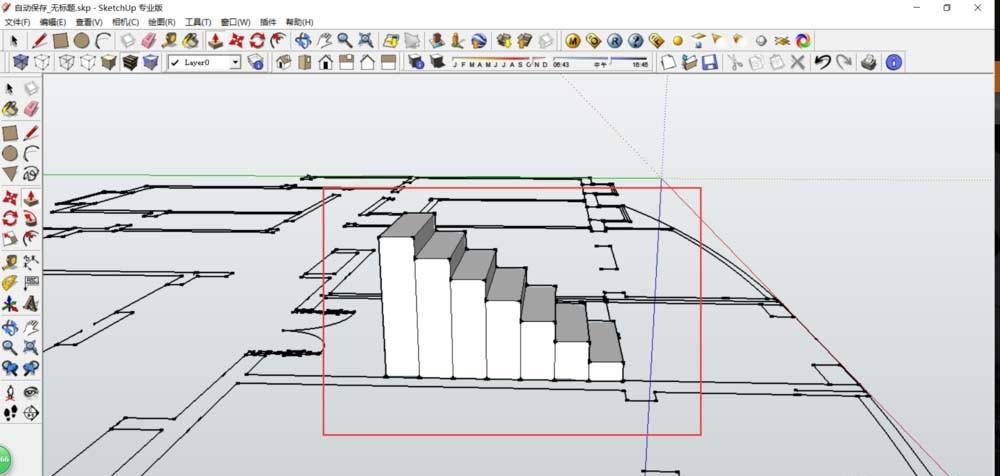Pick the Tape Measure tool in the top toolbar

[x=169, y=41]
